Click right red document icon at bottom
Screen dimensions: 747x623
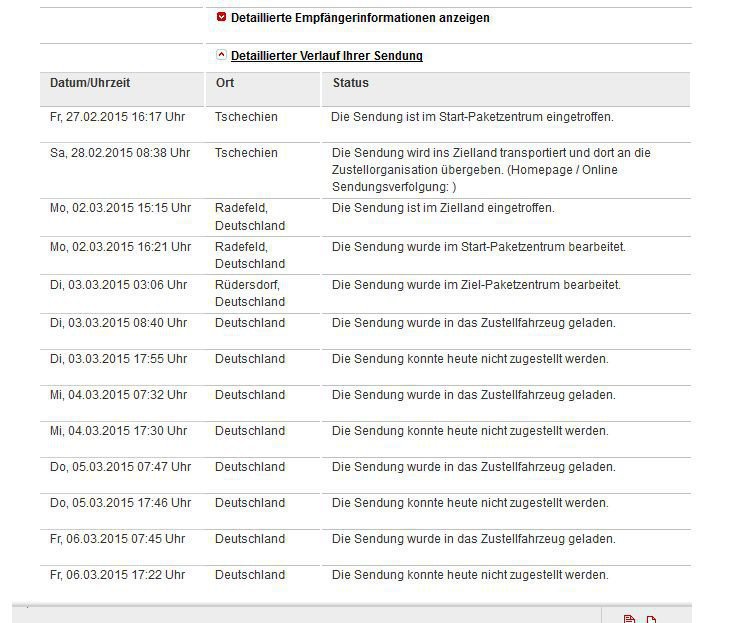651,620
